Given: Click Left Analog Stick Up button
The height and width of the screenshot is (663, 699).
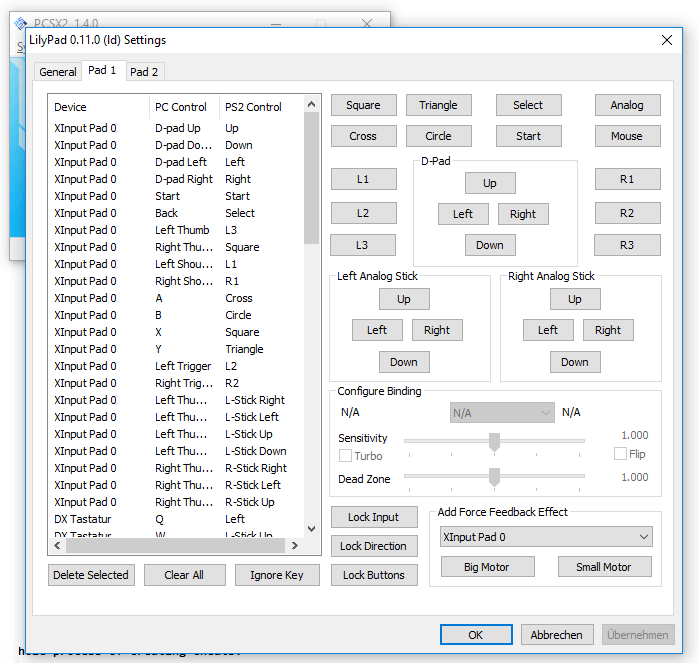Looking at the screenshot, I should pos(404,299).
